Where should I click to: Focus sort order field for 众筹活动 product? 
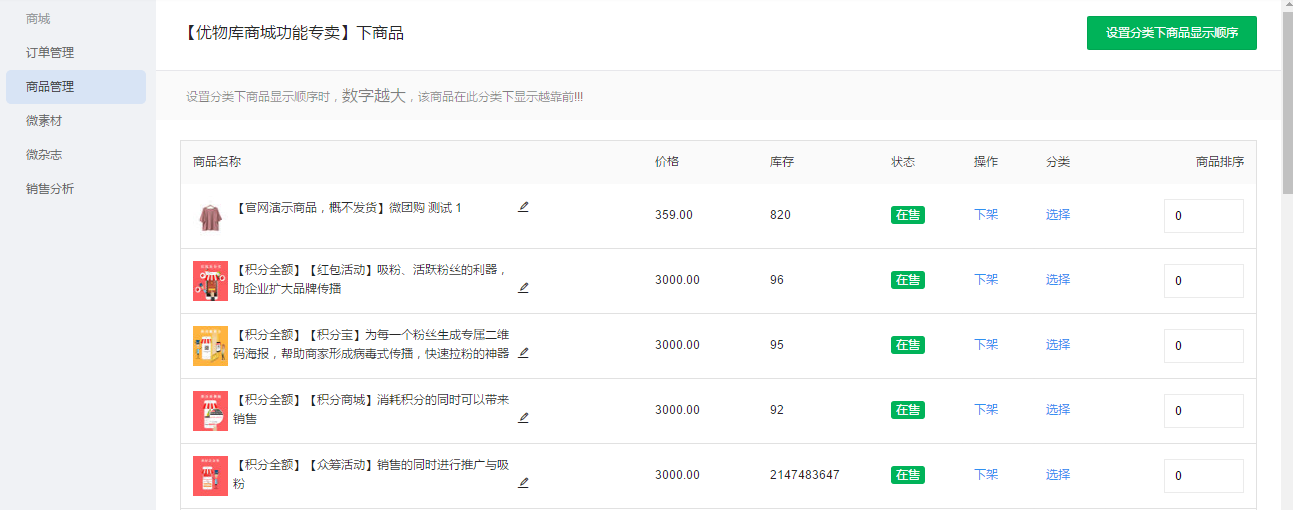pos(1203,476)
